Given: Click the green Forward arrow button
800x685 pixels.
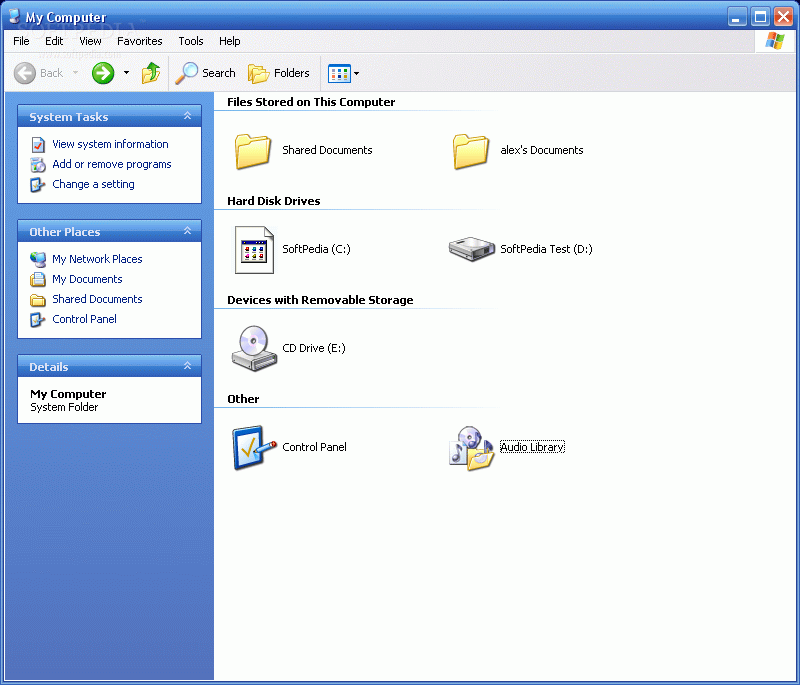Looking at the screenshot, I should pos(103,73).
